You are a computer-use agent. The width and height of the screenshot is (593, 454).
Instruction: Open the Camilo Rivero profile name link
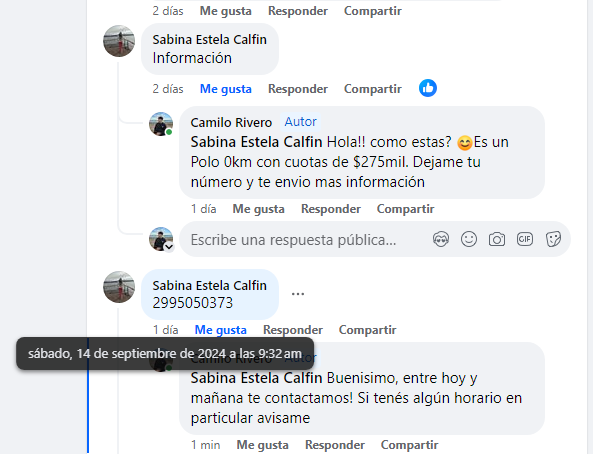tap(231, 123)
